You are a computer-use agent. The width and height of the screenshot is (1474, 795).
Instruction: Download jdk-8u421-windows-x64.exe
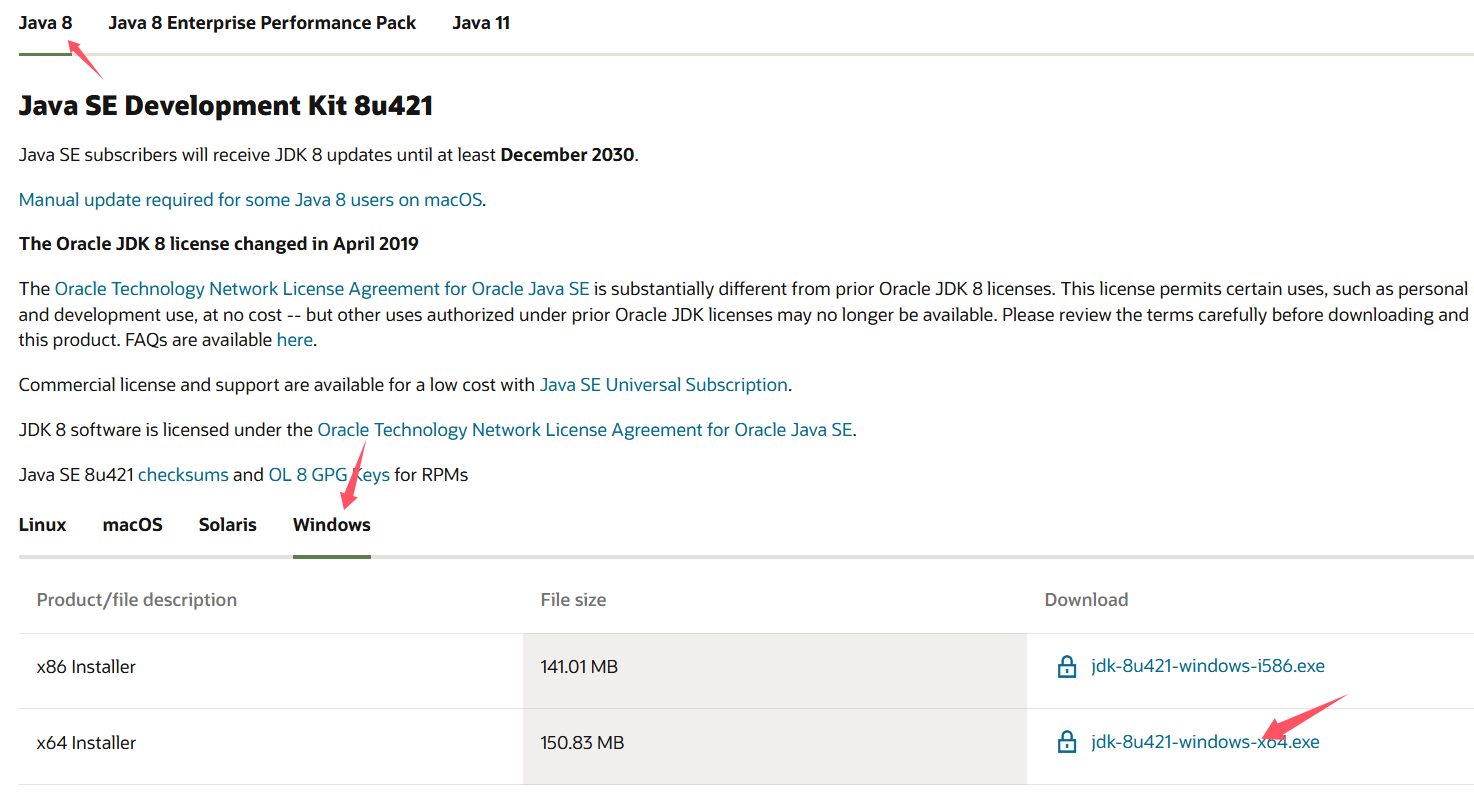(1205, 742)
